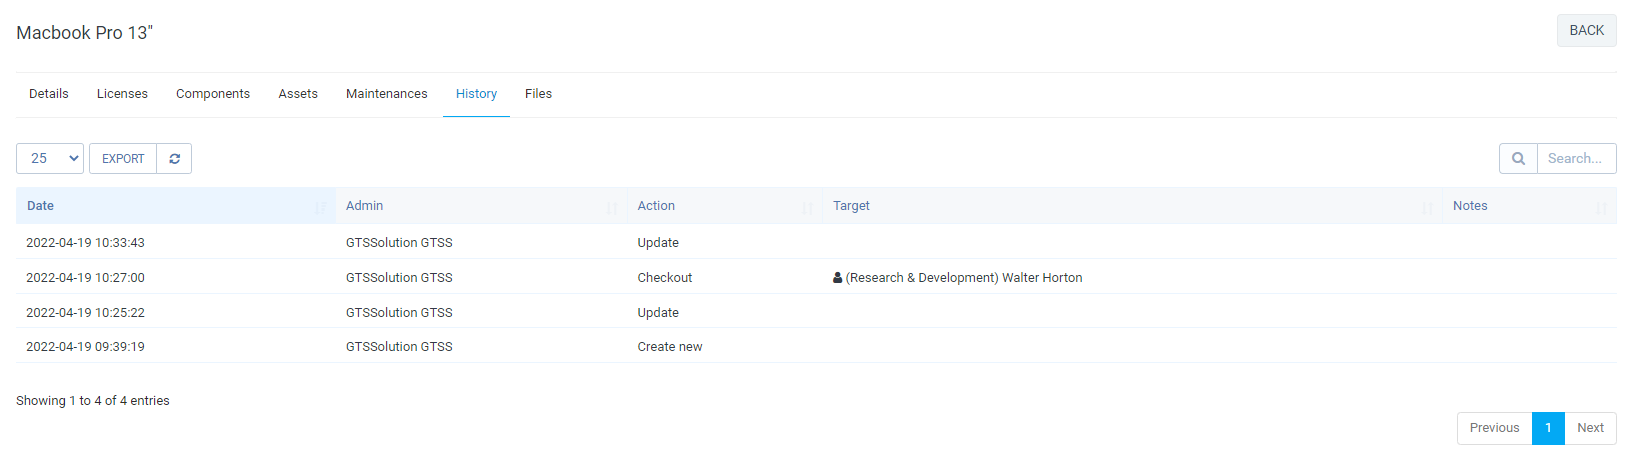Sort by Admin column arrows
Viewport: 1631px width, 452px height.
(611, 207)
